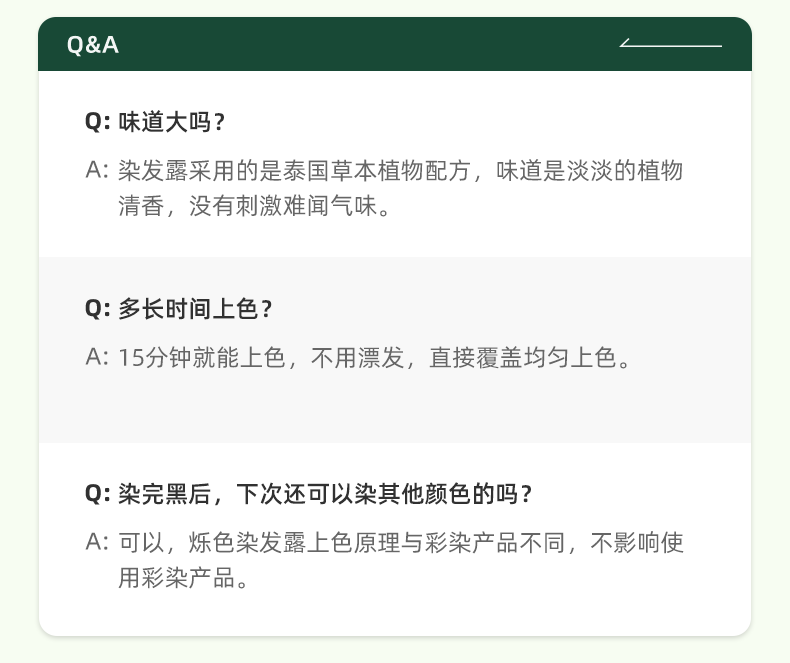Viewport: 790px width, 663px height.
Task: Select the question 味道大吗?
Action: pyautogui.click(x=171, y=122)
